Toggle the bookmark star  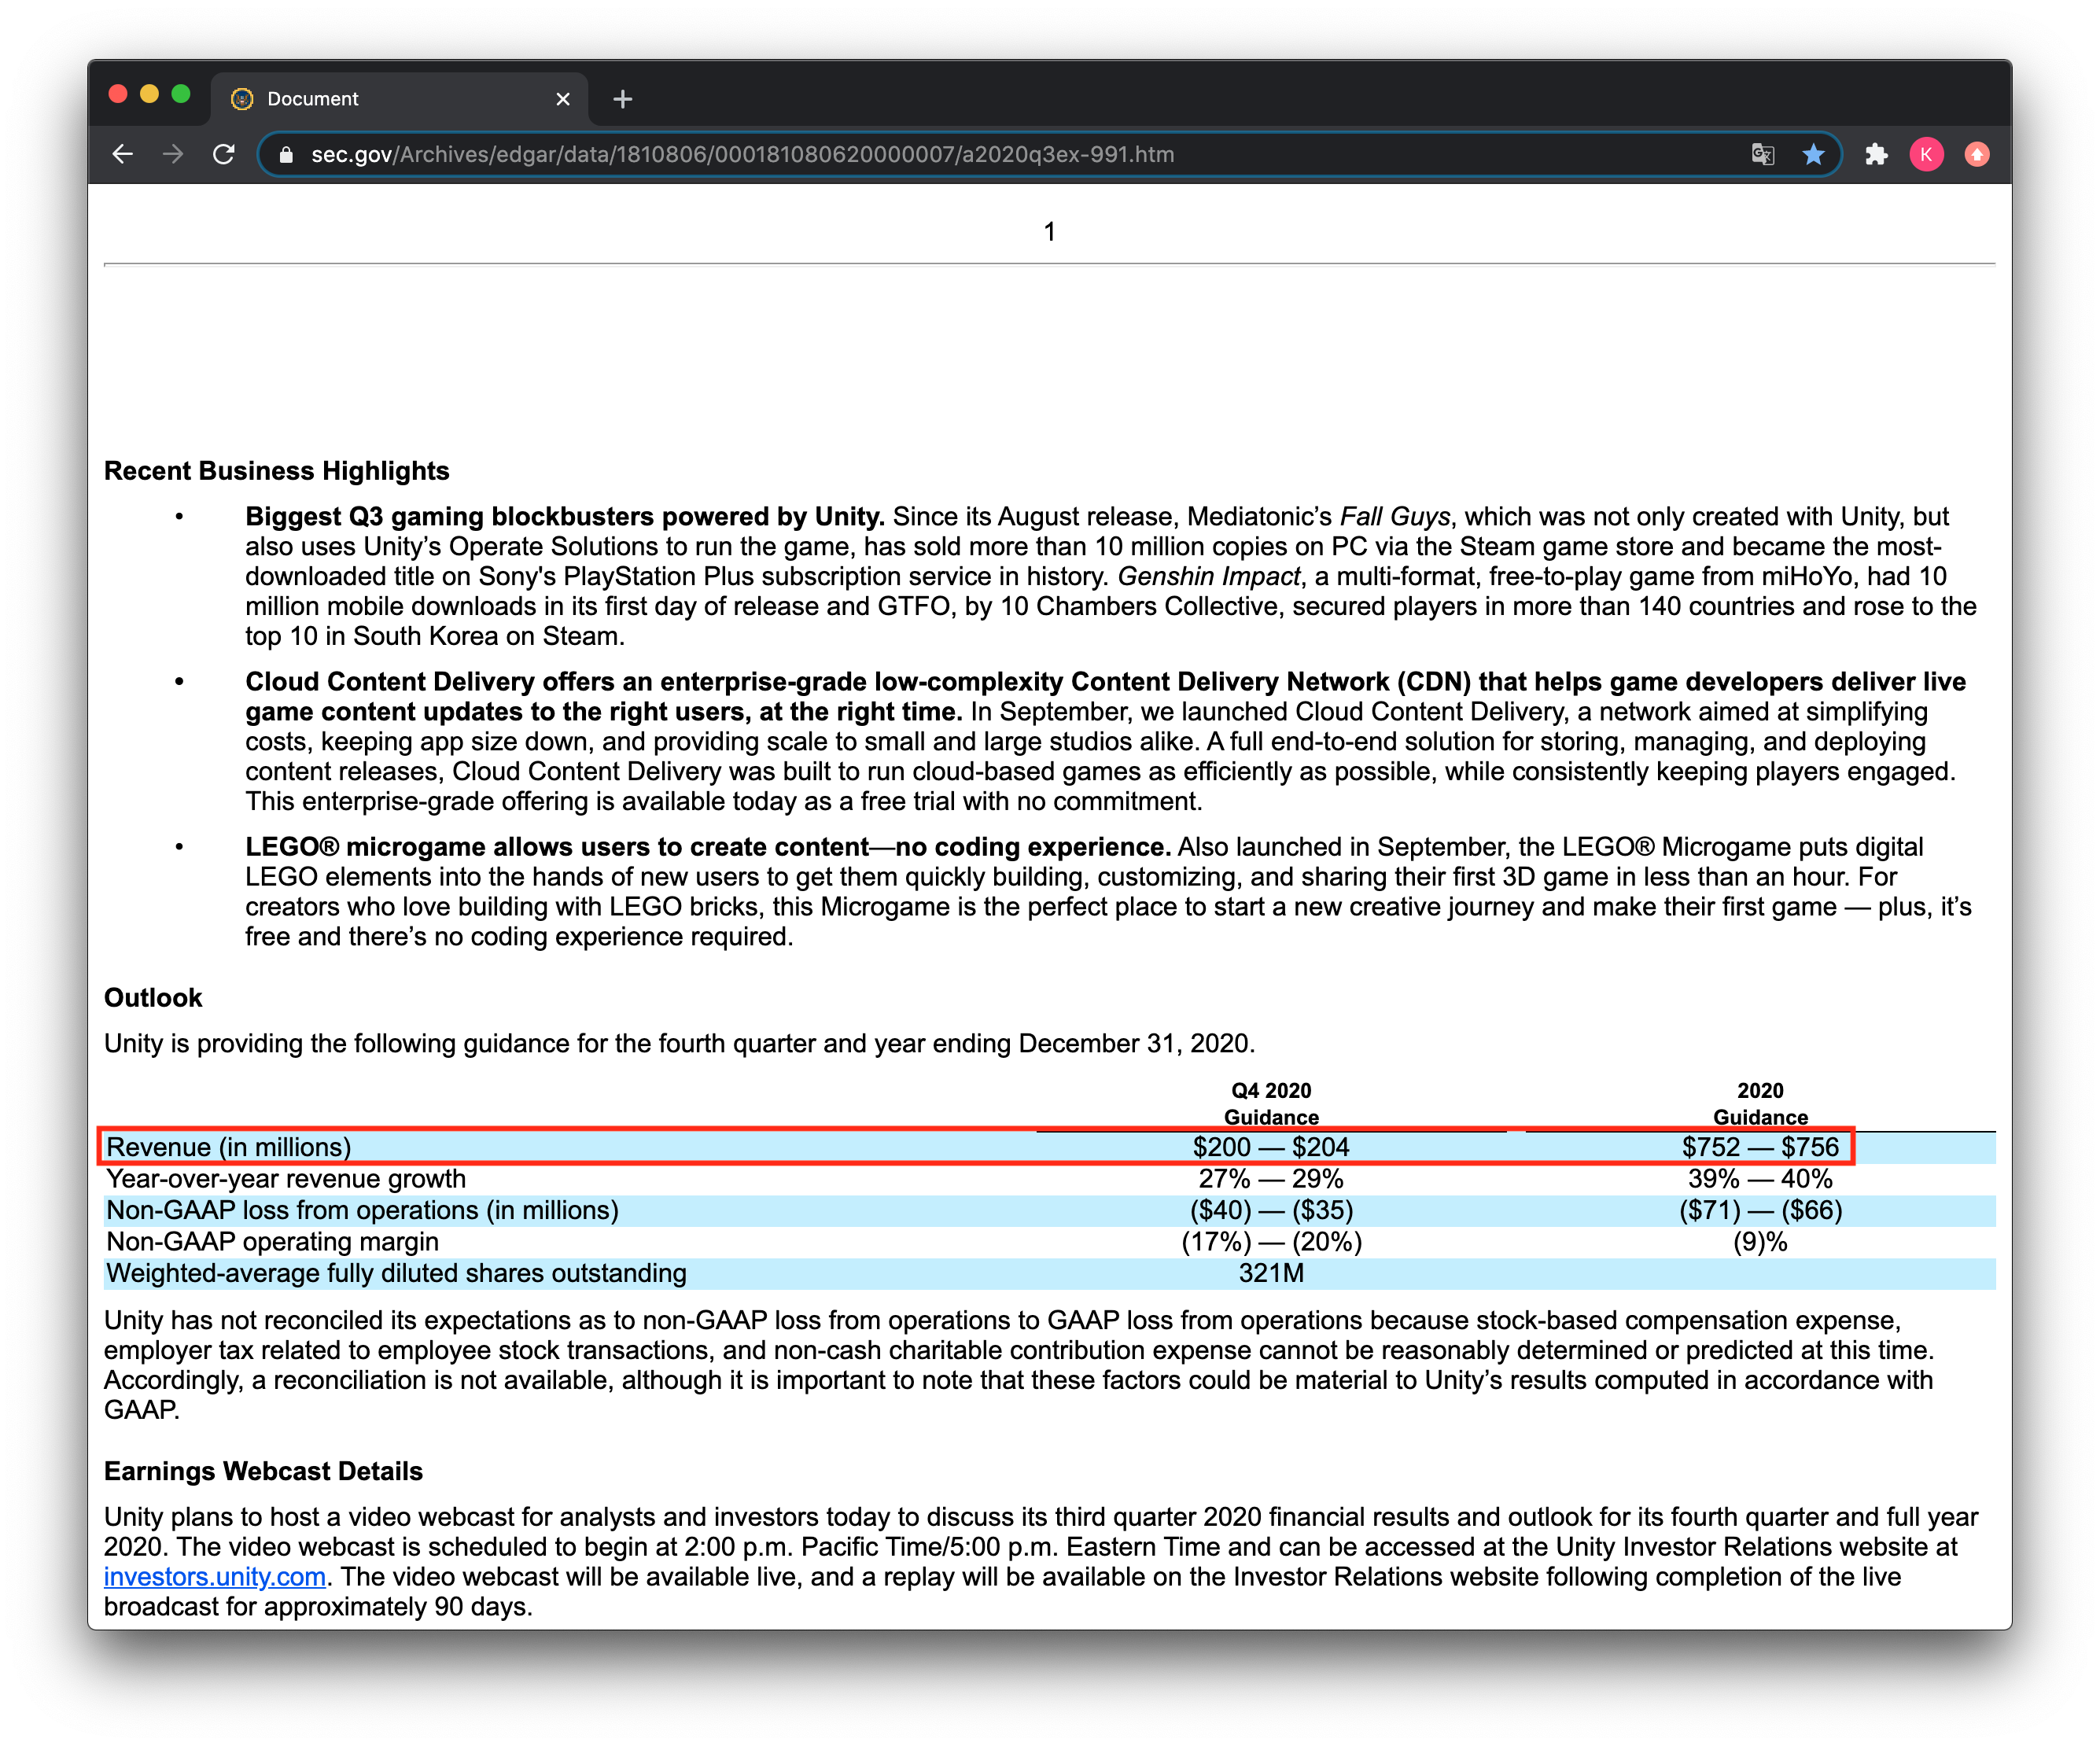tap(1813, 154)
